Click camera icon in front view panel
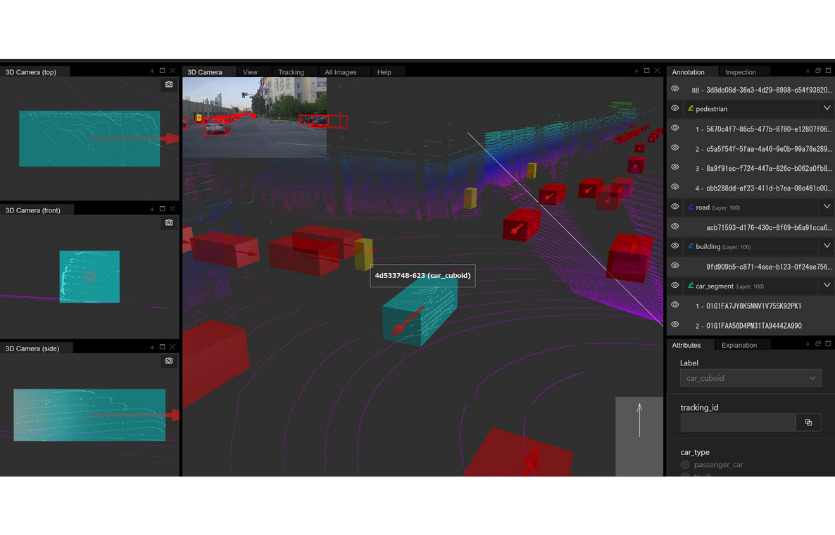835x535 pixels. [x=169, y=223]
